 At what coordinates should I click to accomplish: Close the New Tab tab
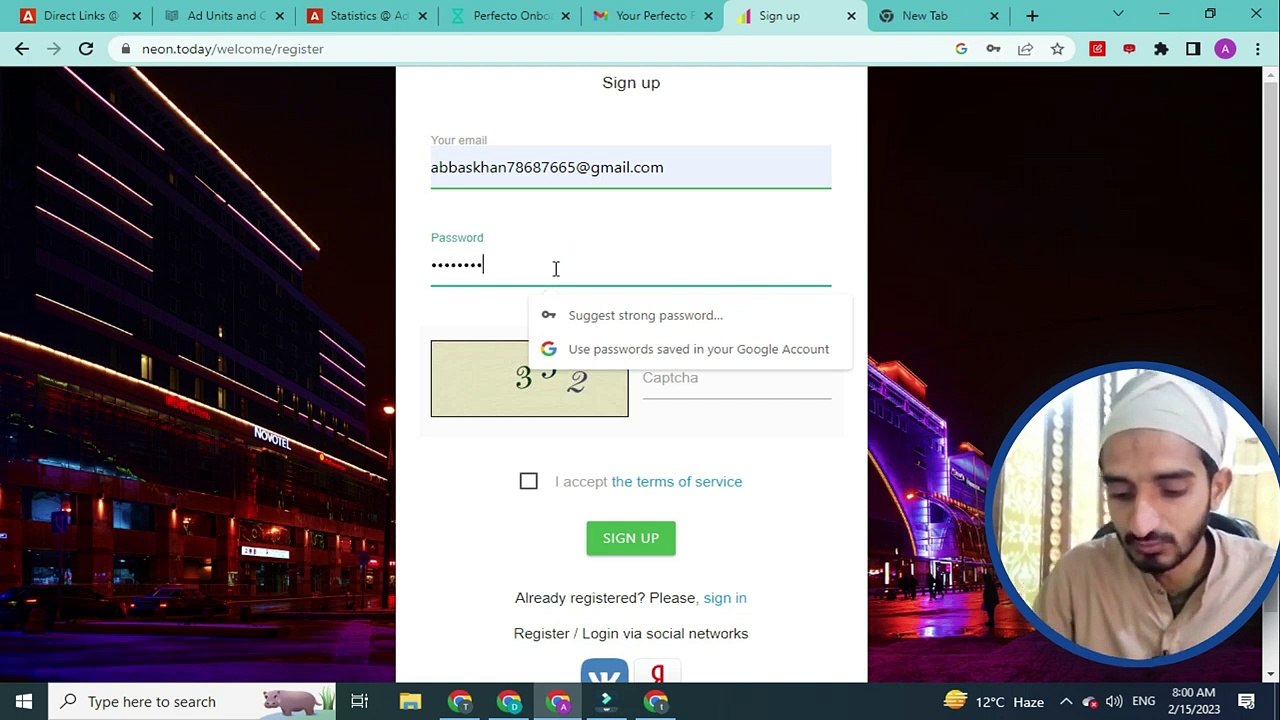pos(994,16)
